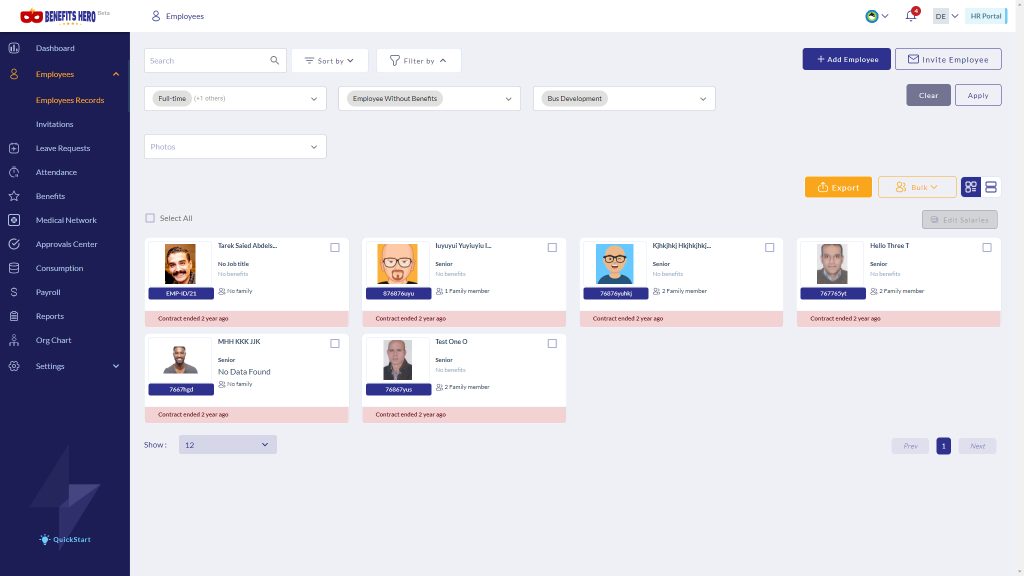Clear the applied filters
The height and width of the screenshot is (576, 1024).
coord(928,95)
